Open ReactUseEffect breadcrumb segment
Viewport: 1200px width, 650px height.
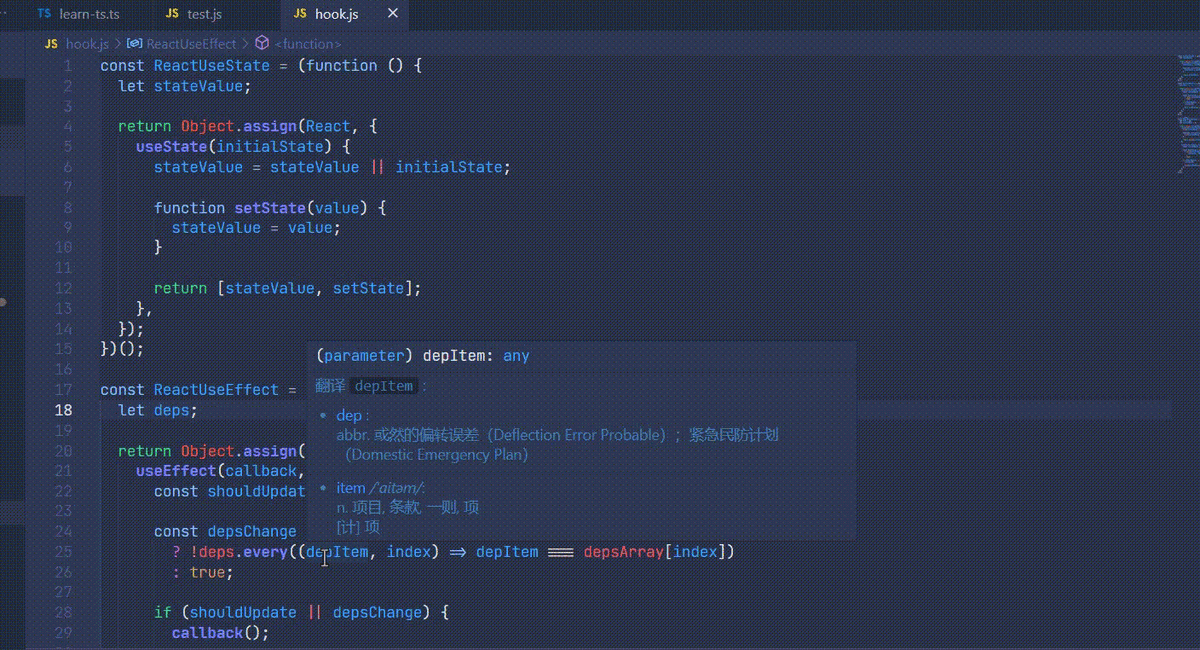tap(191, 44)
